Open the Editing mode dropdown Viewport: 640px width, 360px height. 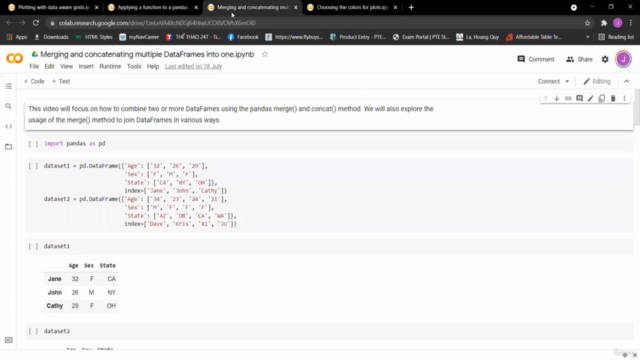click(597, 81)
